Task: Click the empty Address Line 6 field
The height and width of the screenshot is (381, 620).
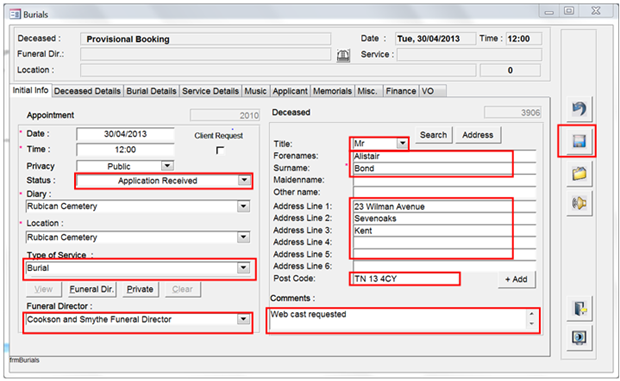Action: [x=444, y=266]
